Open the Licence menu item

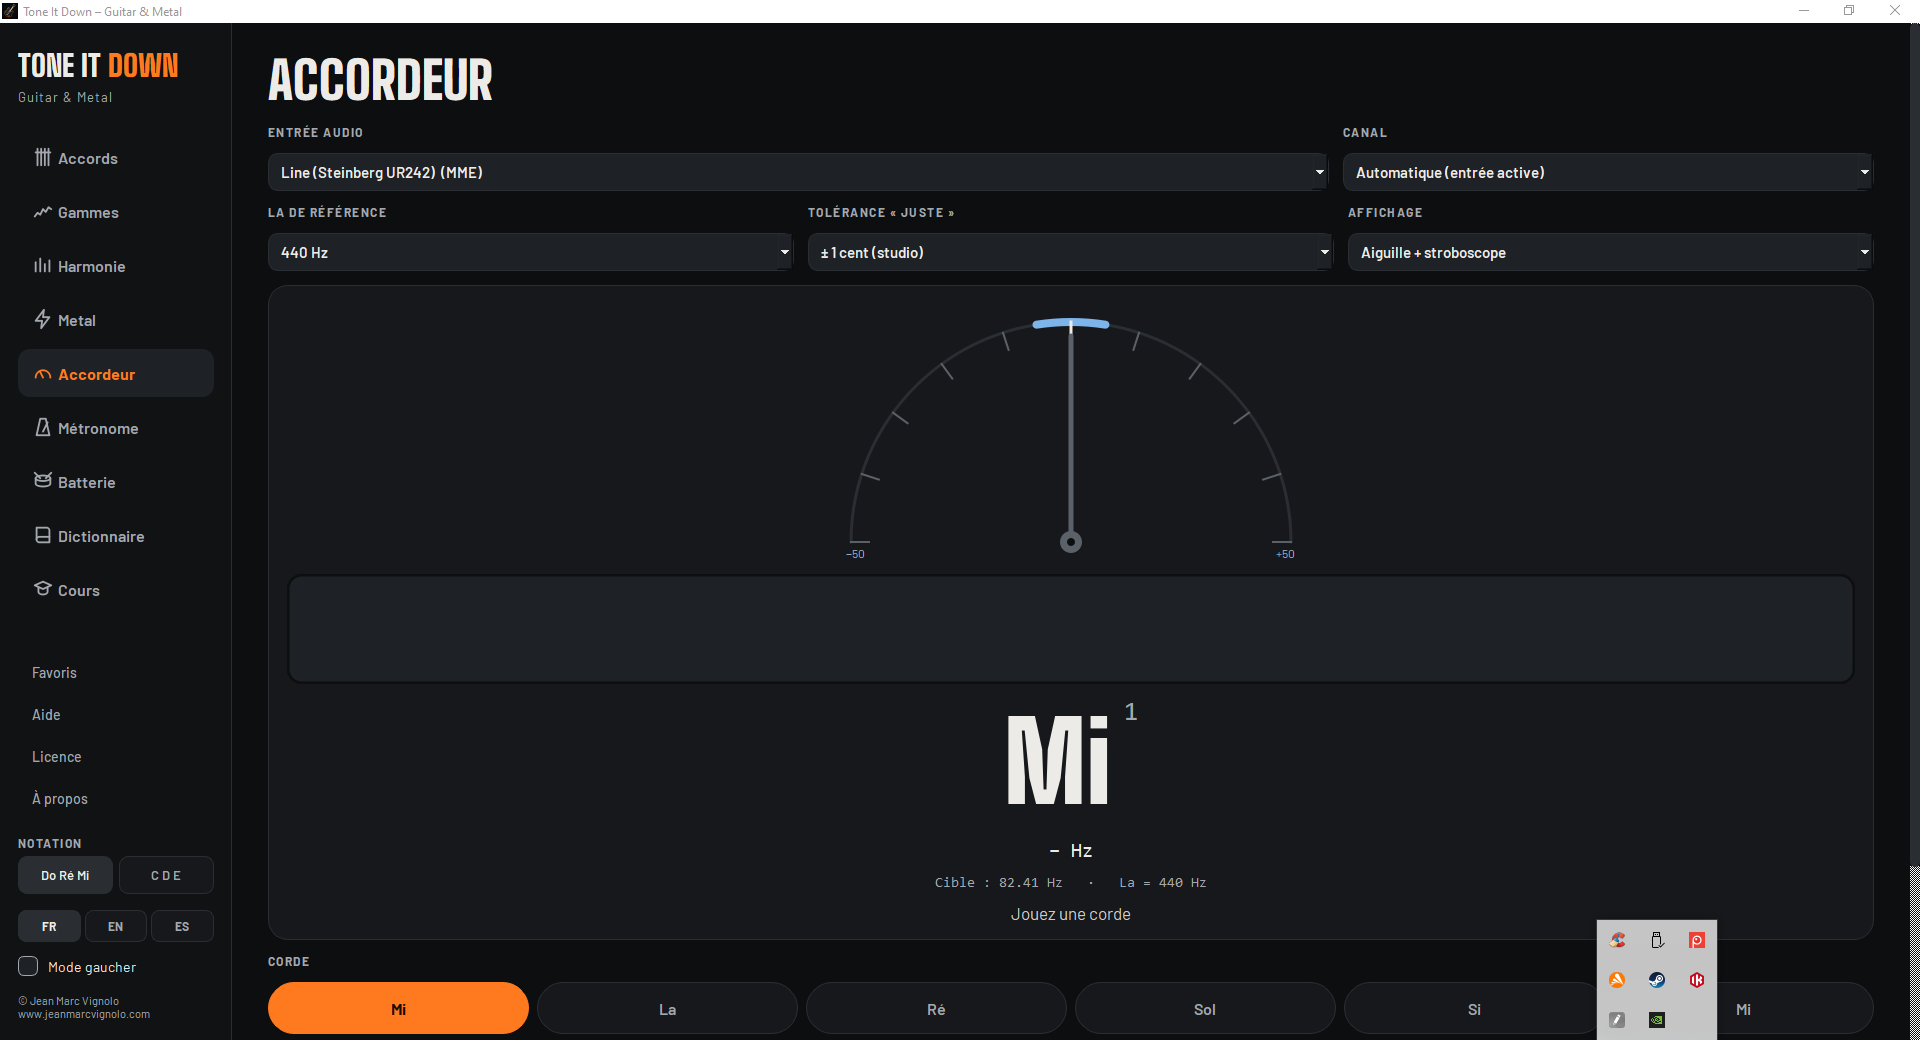pyautogui.click(x=56, y=757)
